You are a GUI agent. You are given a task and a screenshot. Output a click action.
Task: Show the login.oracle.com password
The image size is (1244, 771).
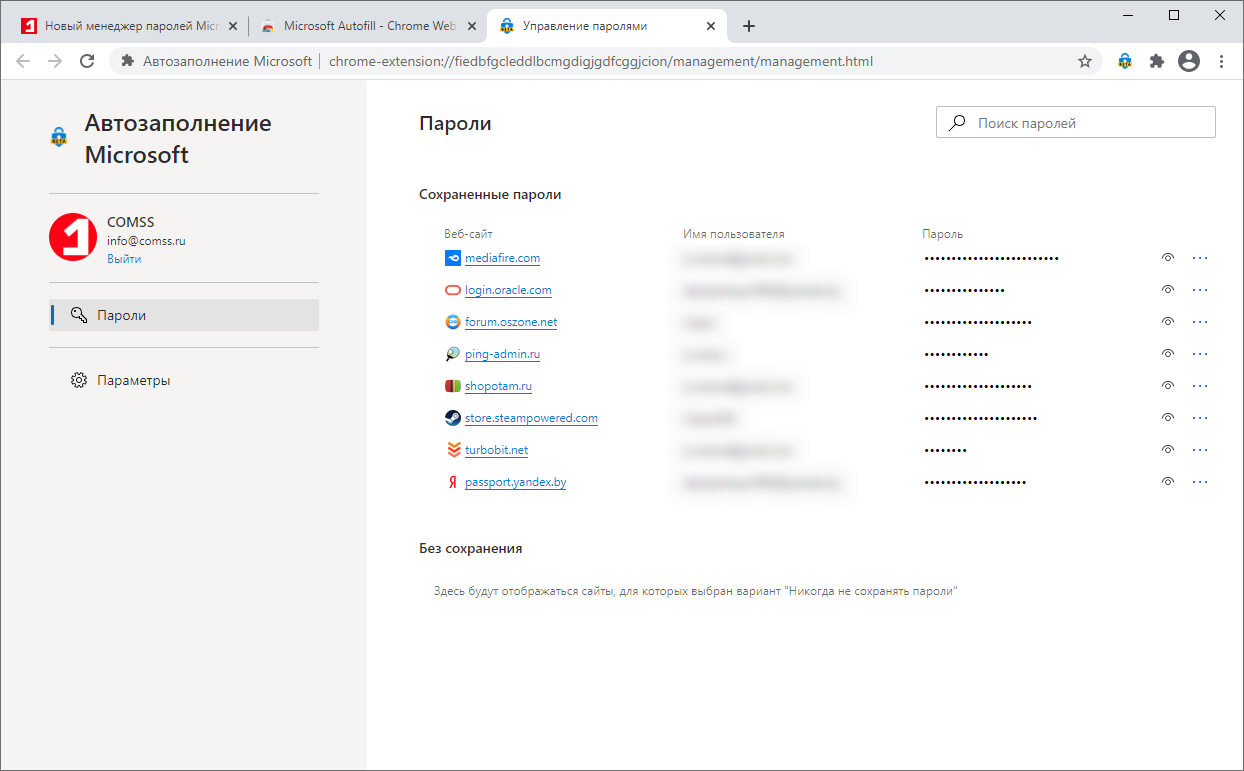(1167, 290)
